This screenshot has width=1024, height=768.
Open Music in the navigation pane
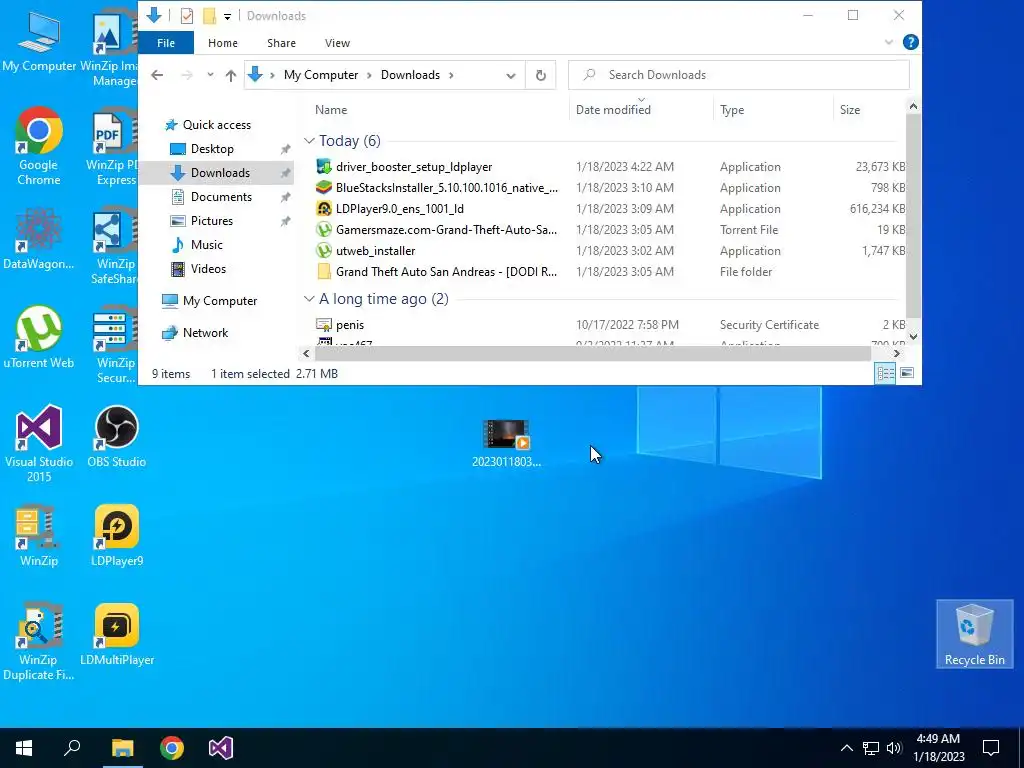coord(206,245)
